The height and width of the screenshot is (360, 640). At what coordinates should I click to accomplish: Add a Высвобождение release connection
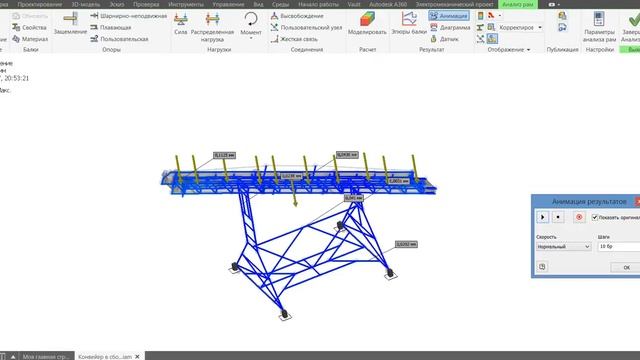point(297,16)
